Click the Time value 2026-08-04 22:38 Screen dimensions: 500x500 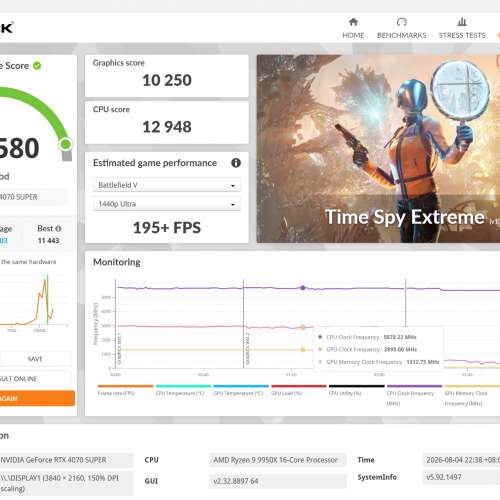tap(461, 460)
